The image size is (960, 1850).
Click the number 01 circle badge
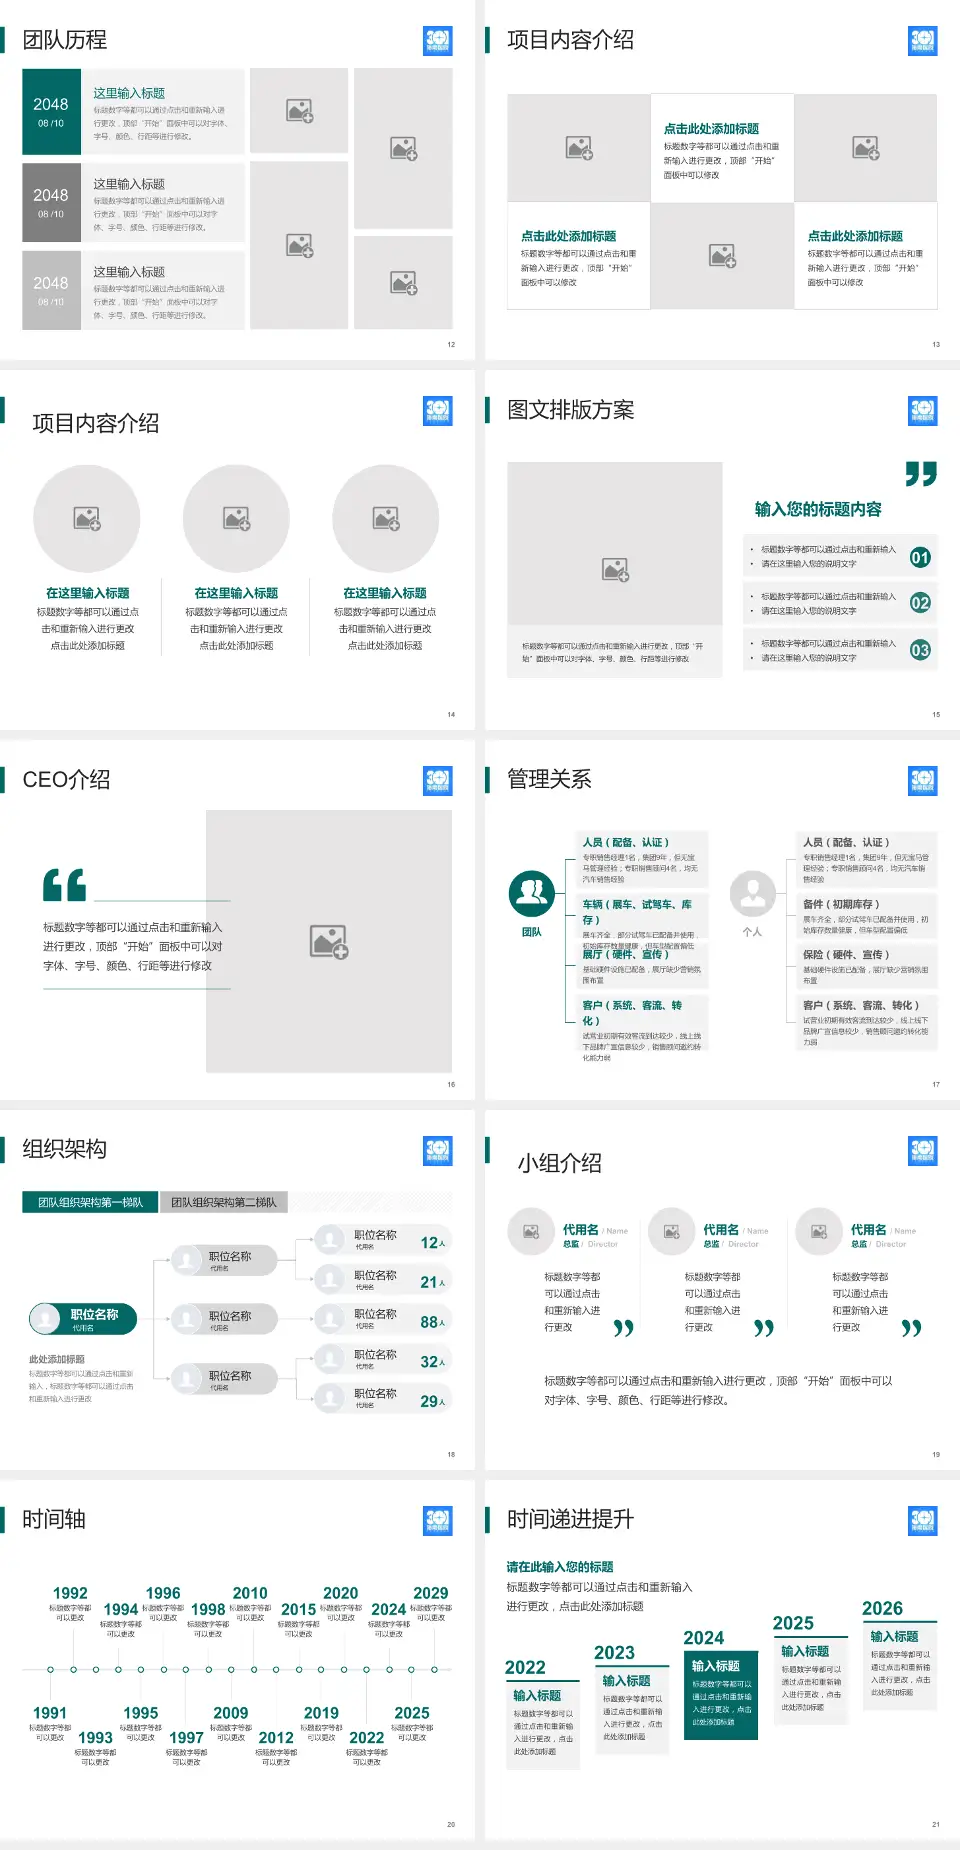(920, 557)
